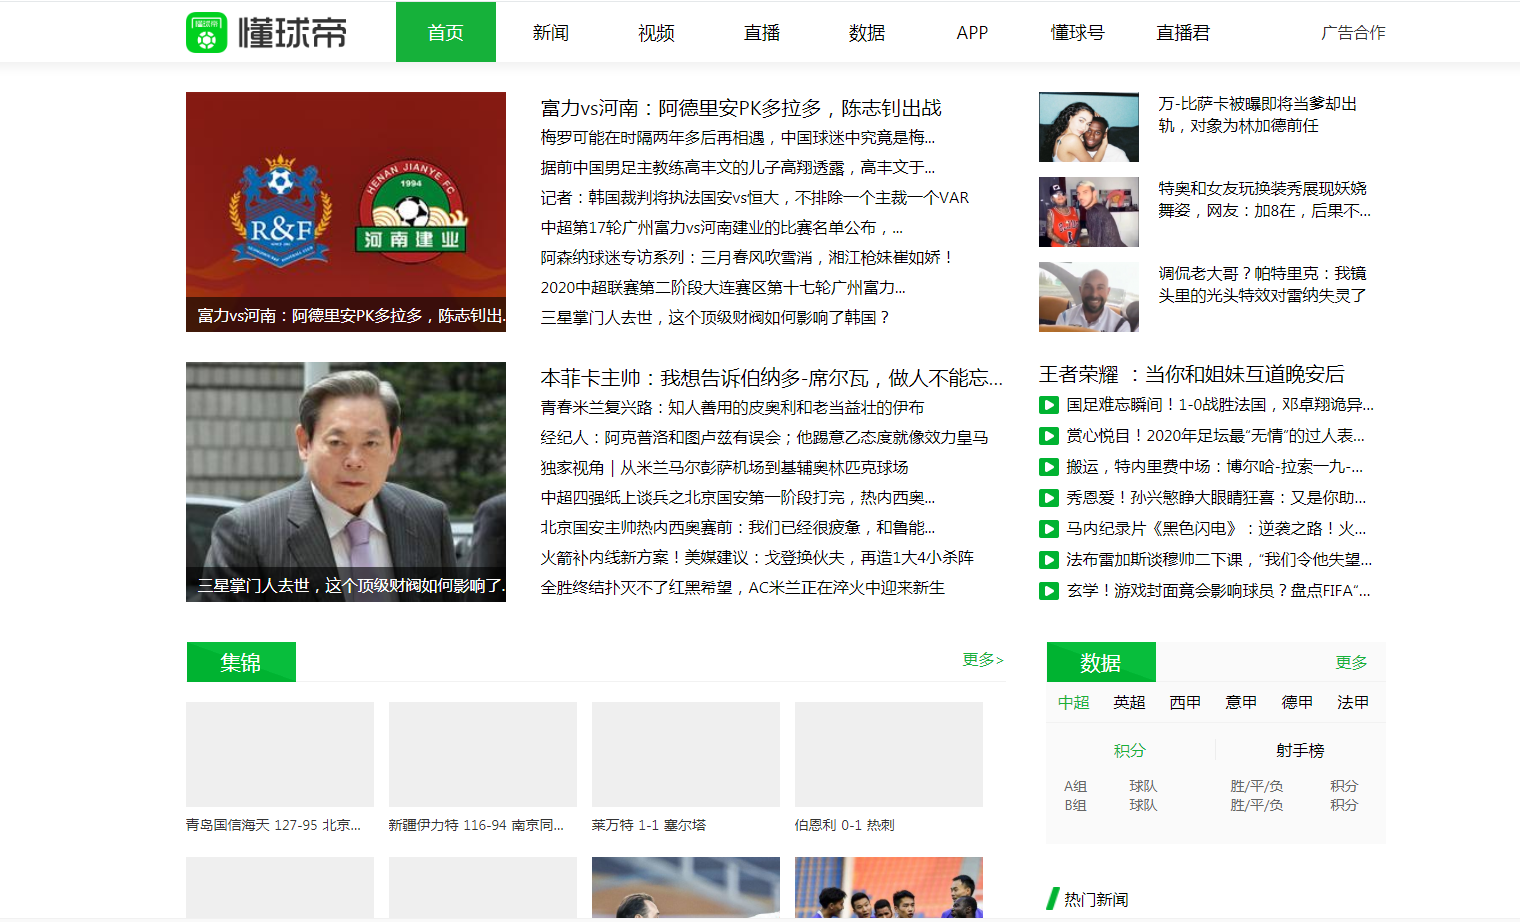Expand the 数据 panel via 更多
The height and width of the screenshot is (922, 1520).
[1350, 661]
